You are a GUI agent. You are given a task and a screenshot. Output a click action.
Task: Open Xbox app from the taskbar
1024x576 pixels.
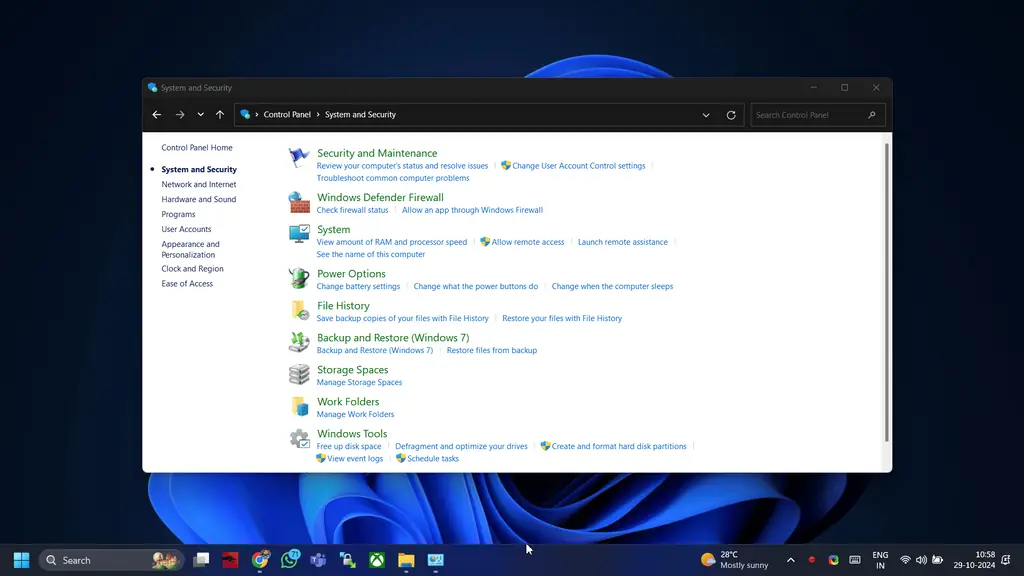coord(377,560)
